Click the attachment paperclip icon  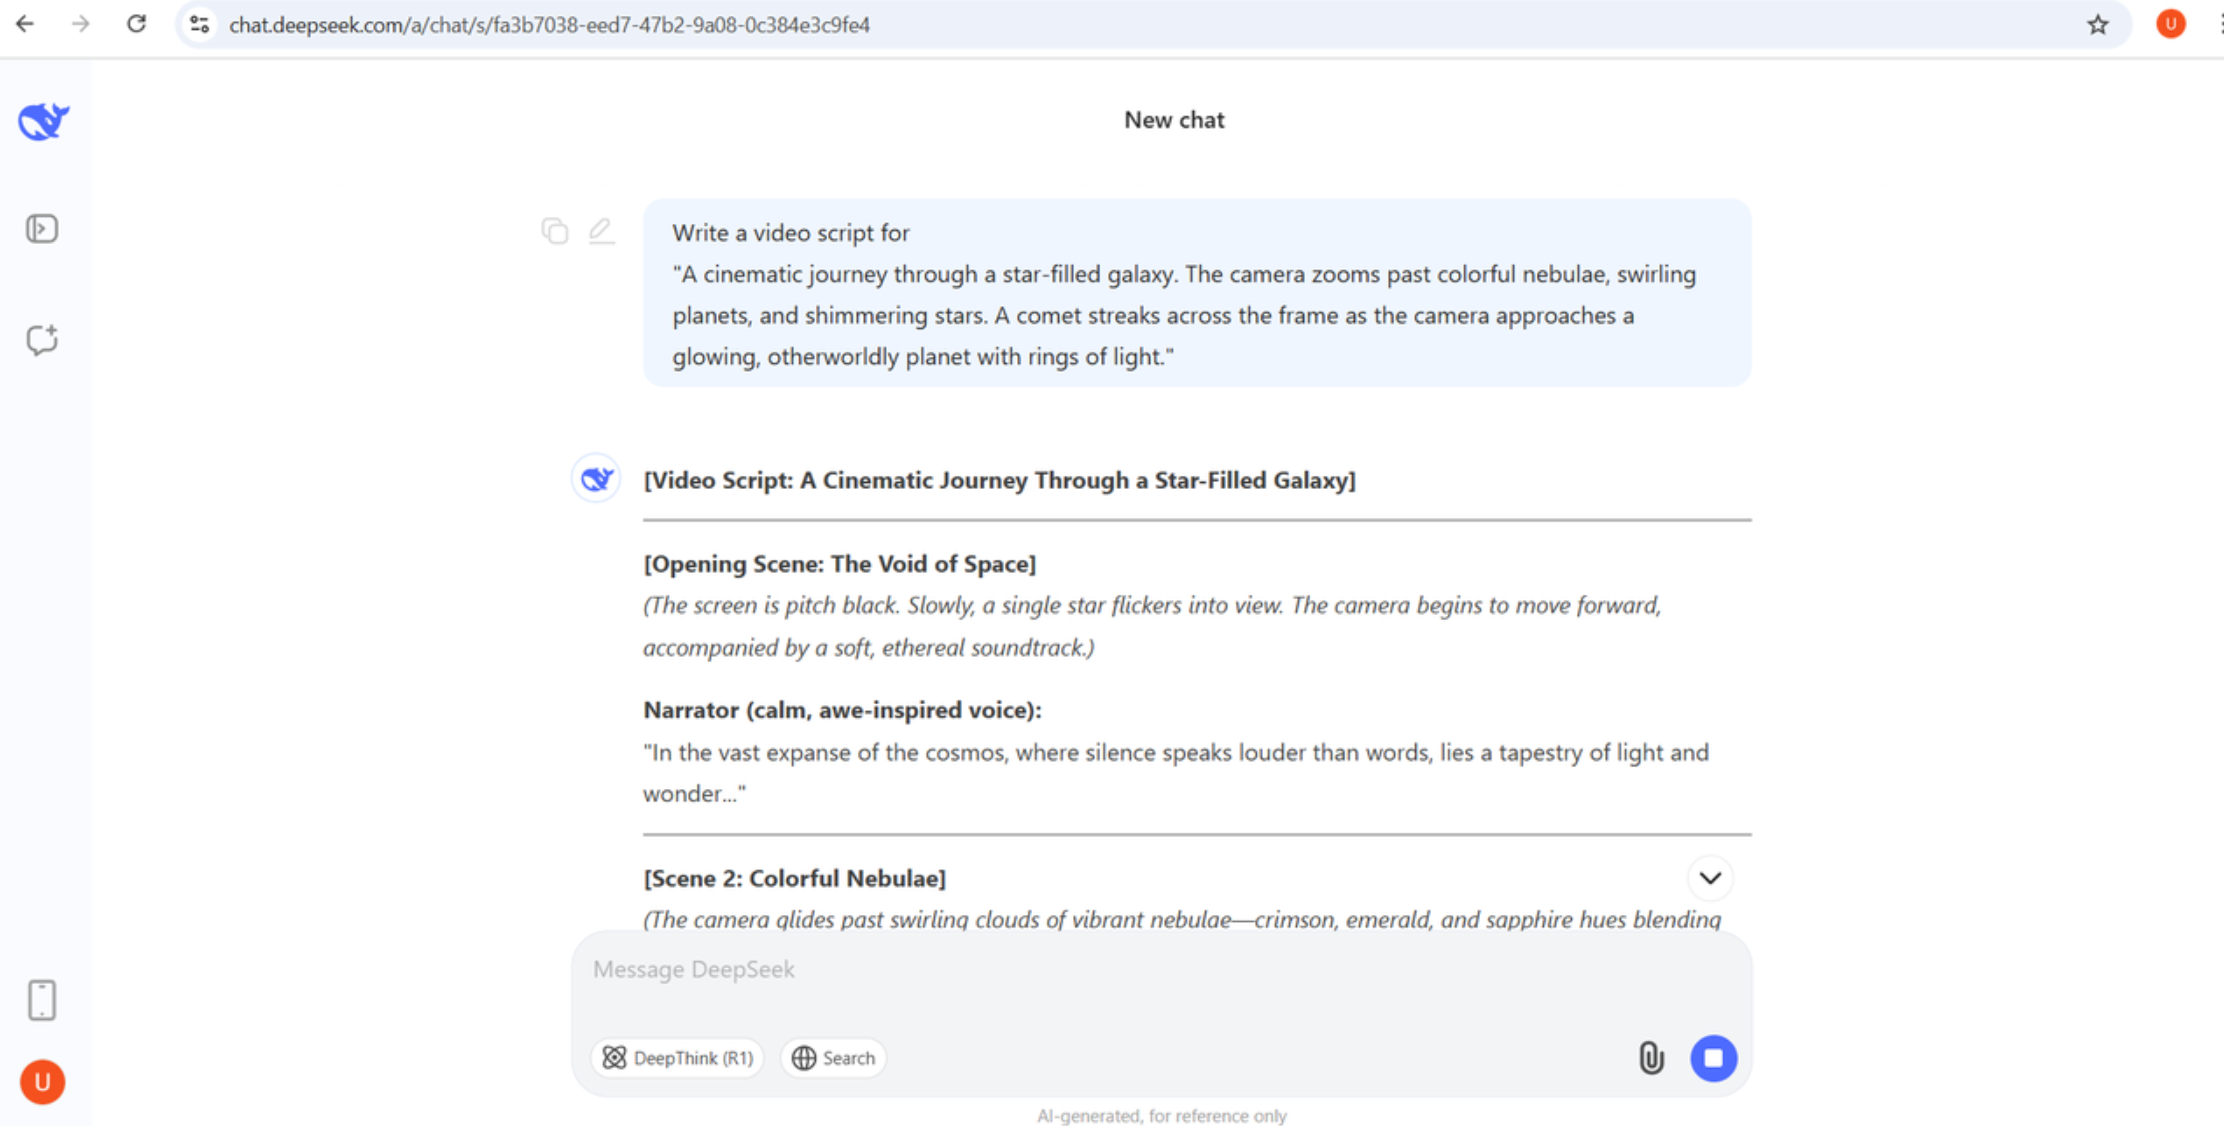(1651, 1057)
